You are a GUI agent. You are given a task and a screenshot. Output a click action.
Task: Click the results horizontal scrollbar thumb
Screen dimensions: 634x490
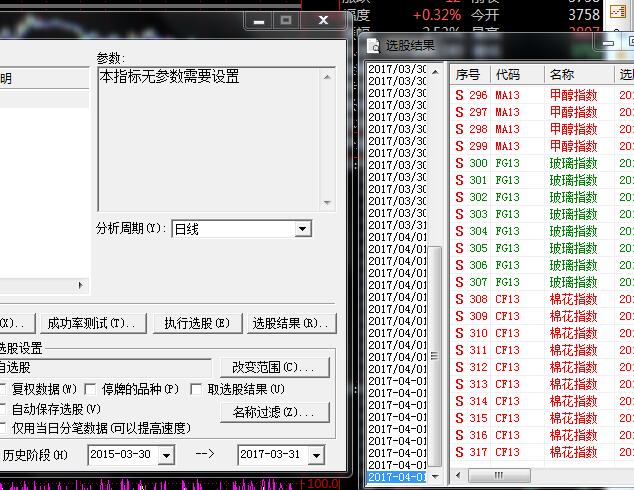click(499, 475)
